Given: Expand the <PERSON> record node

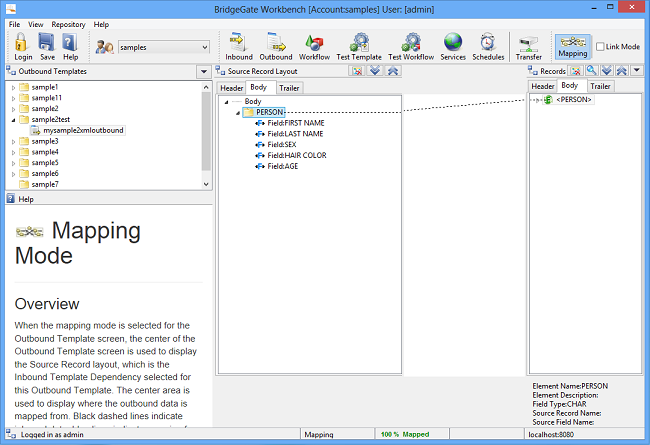Looking at the screenshot, I should click(x=538, y=100).
